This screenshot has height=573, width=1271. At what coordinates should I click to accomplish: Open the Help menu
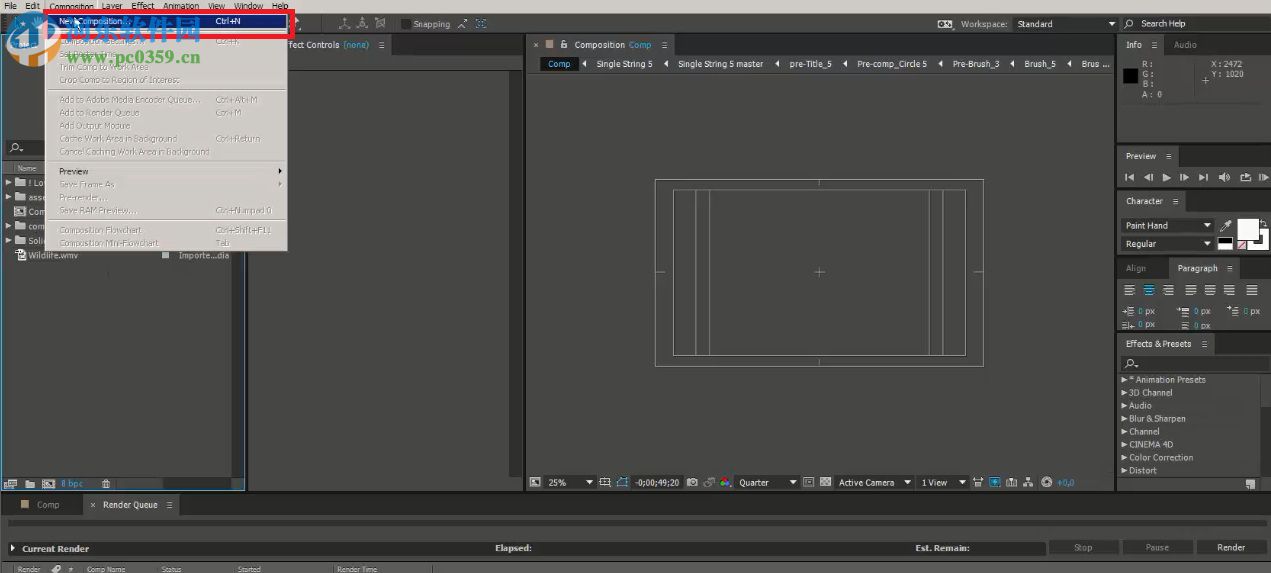pyautogui.click(x=281, y=6)
